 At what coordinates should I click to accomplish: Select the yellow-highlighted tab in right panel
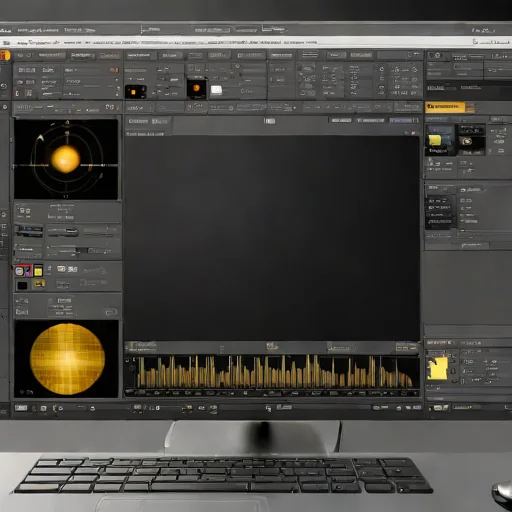pyautogui.click(x=445, y=107)
